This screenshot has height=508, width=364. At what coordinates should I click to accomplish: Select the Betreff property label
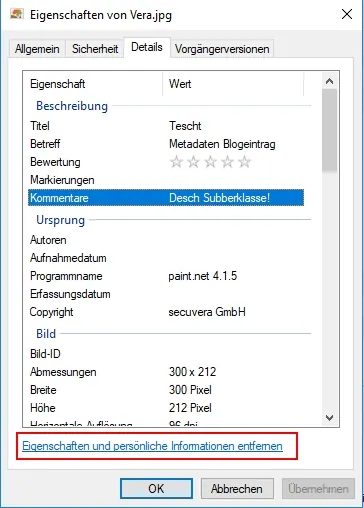(x=45, y=144)
